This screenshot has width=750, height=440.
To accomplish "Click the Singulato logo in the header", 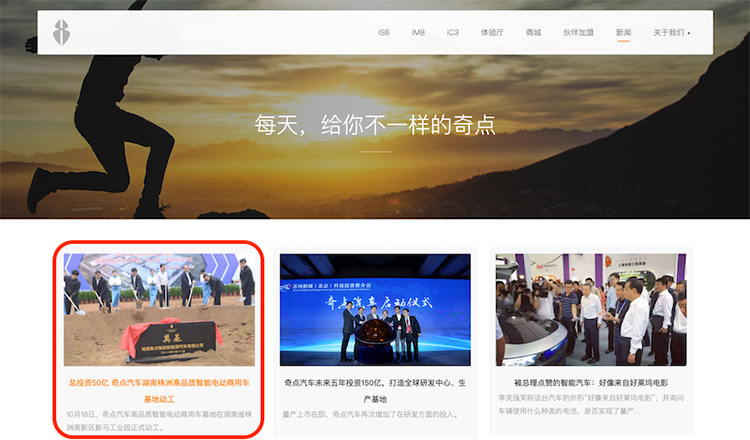I will [63, 32].
